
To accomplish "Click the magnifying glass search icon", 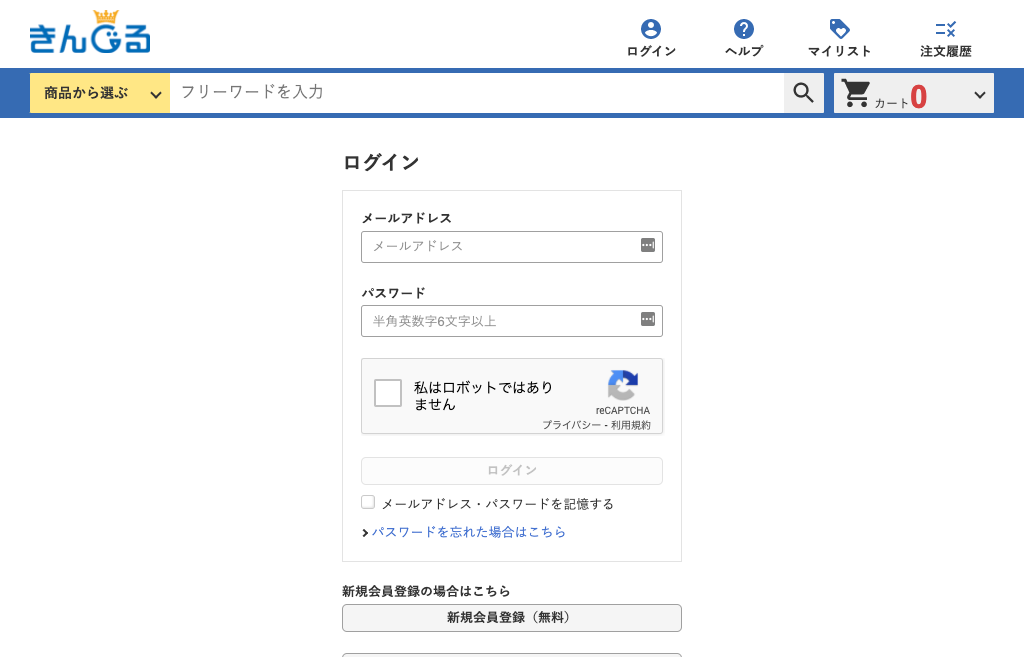I will (804, 93).
